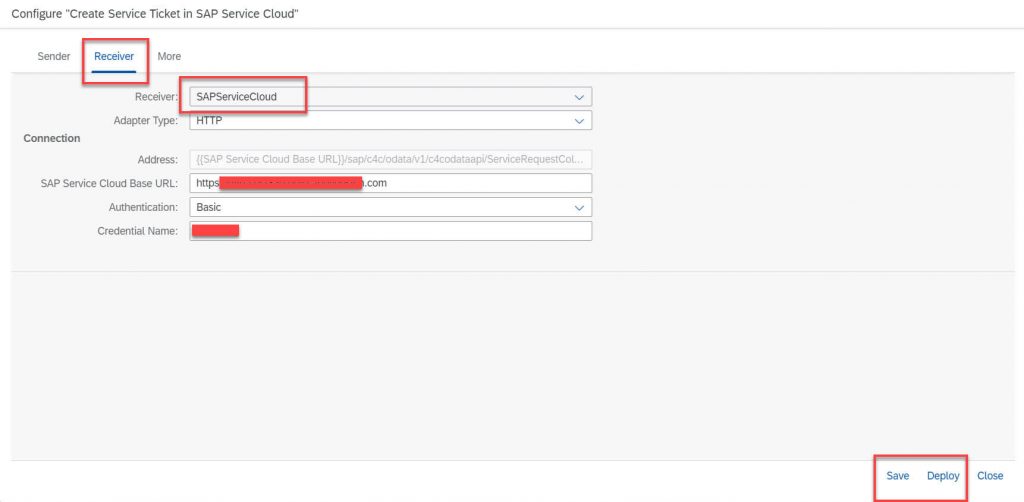Click the 'SAP Service Cloud Base URL:' label
Screen dimensions: 1024x502
pos(109,183)
